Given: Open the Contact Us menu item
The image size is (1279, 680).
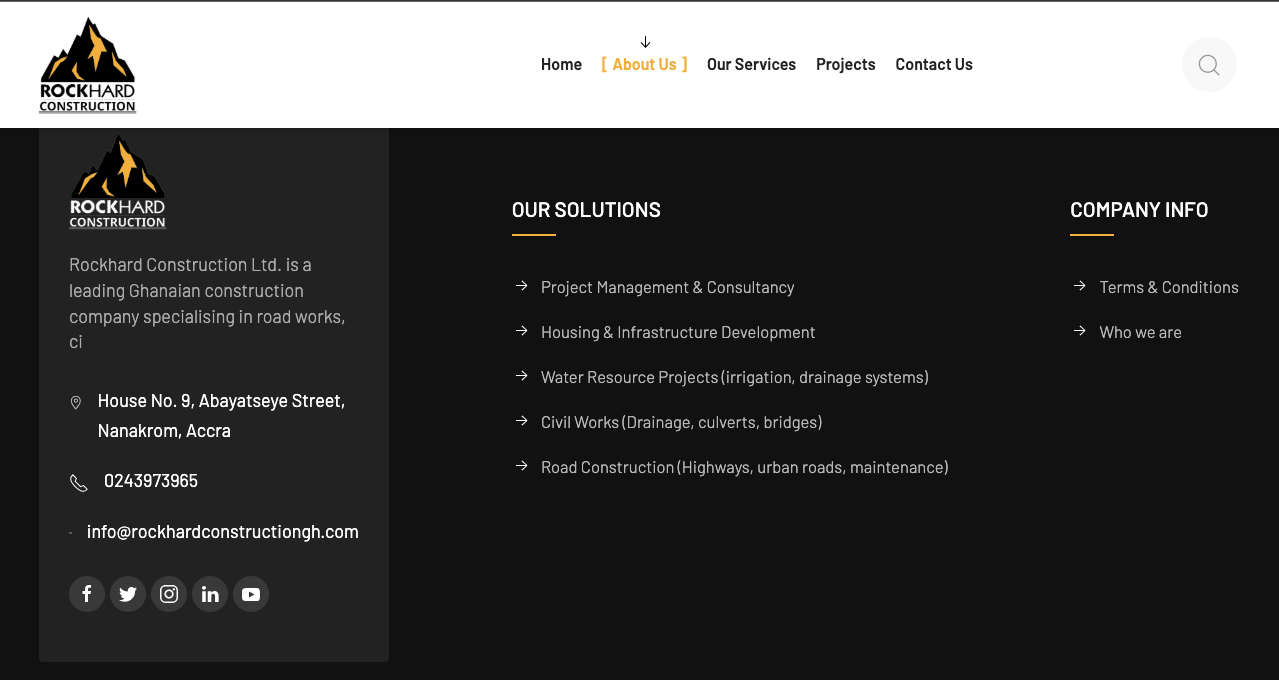Looking at the screenshot, I should pyautogui.click(x=934, y=64).
